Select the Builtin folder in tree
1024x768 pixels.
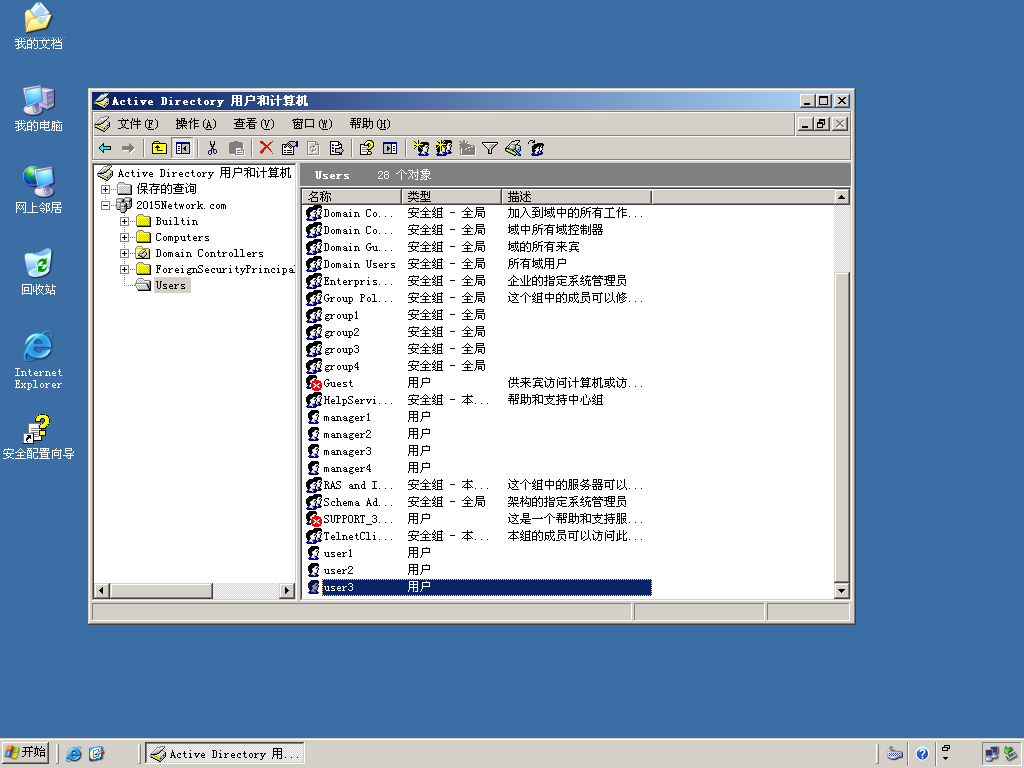[x=176, y=221]
